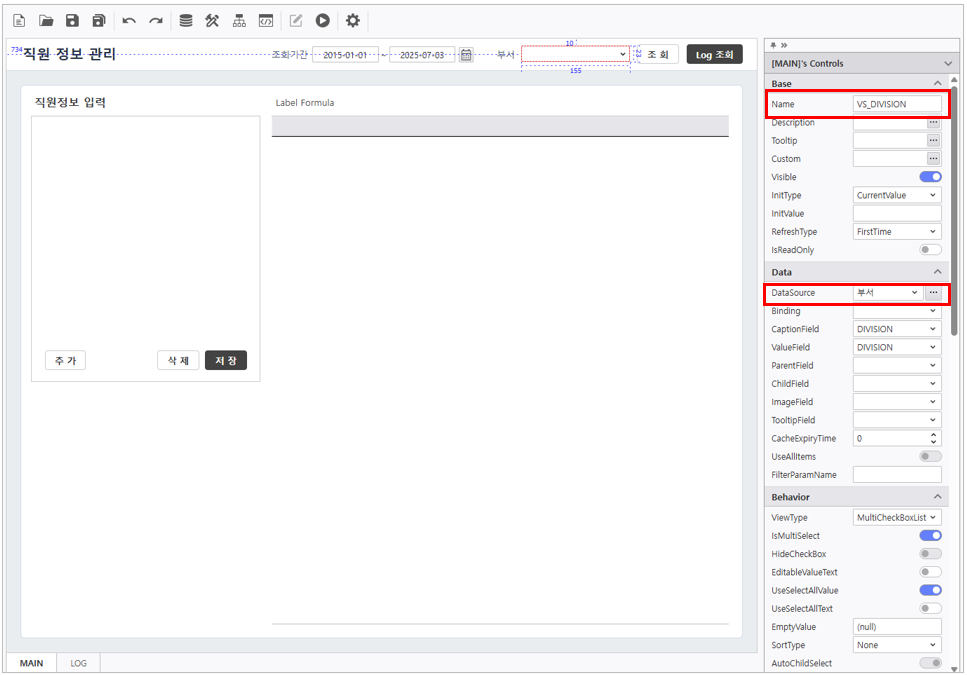Run the report with the play icon
The height and width of the screenshot is (675, 967).
323,20
